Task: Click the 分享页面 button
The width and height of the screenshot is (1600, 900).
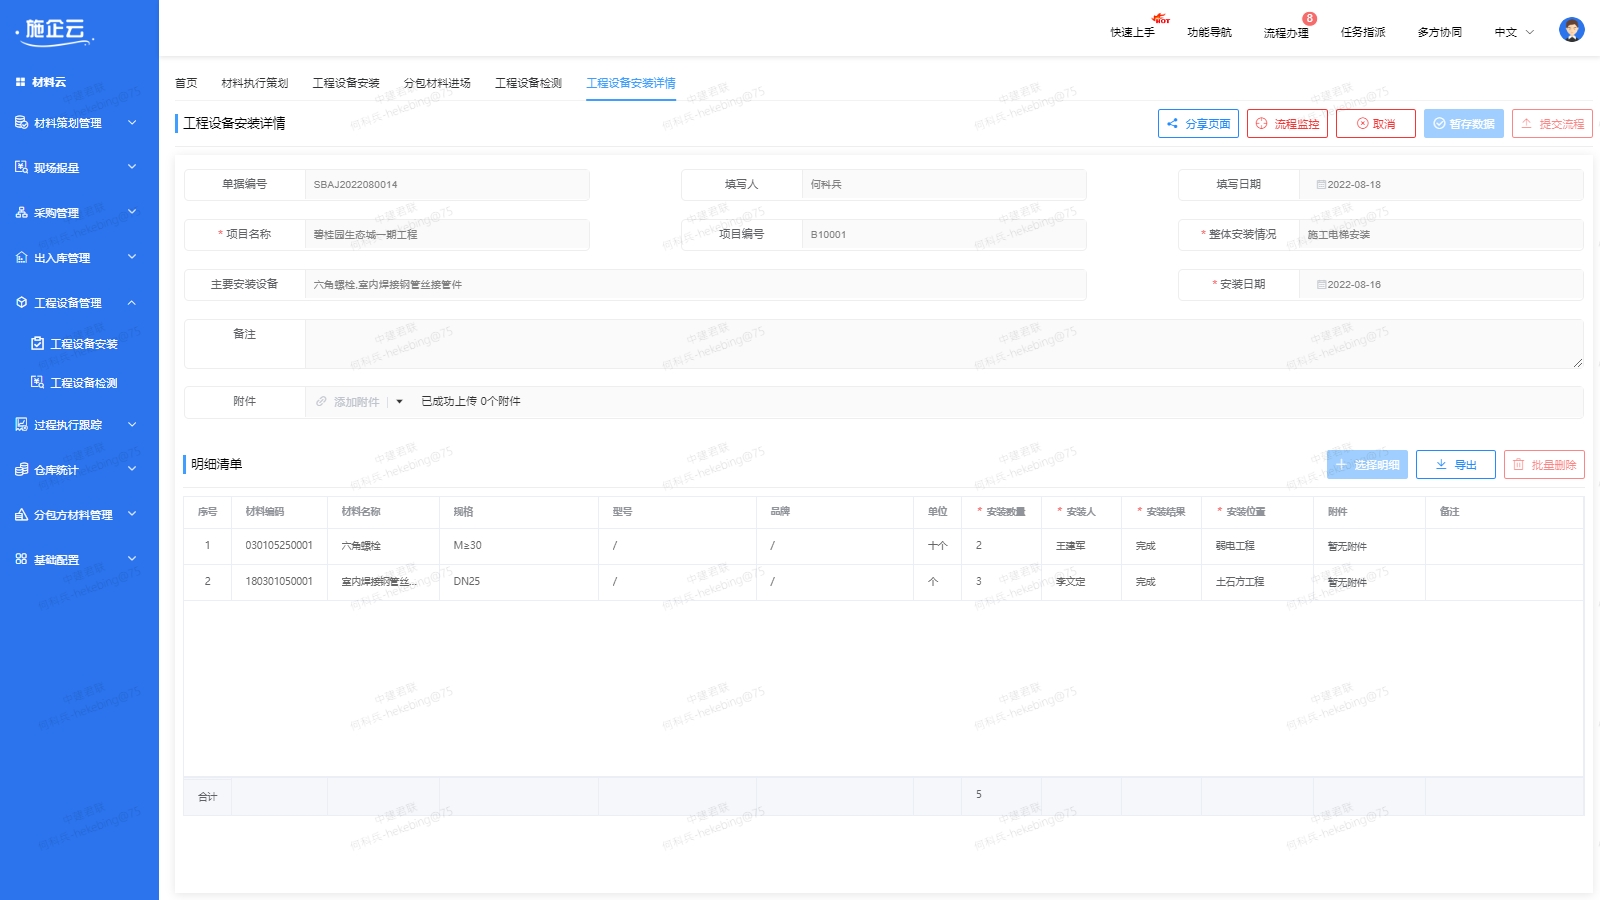Action: tap(1198, 124)
